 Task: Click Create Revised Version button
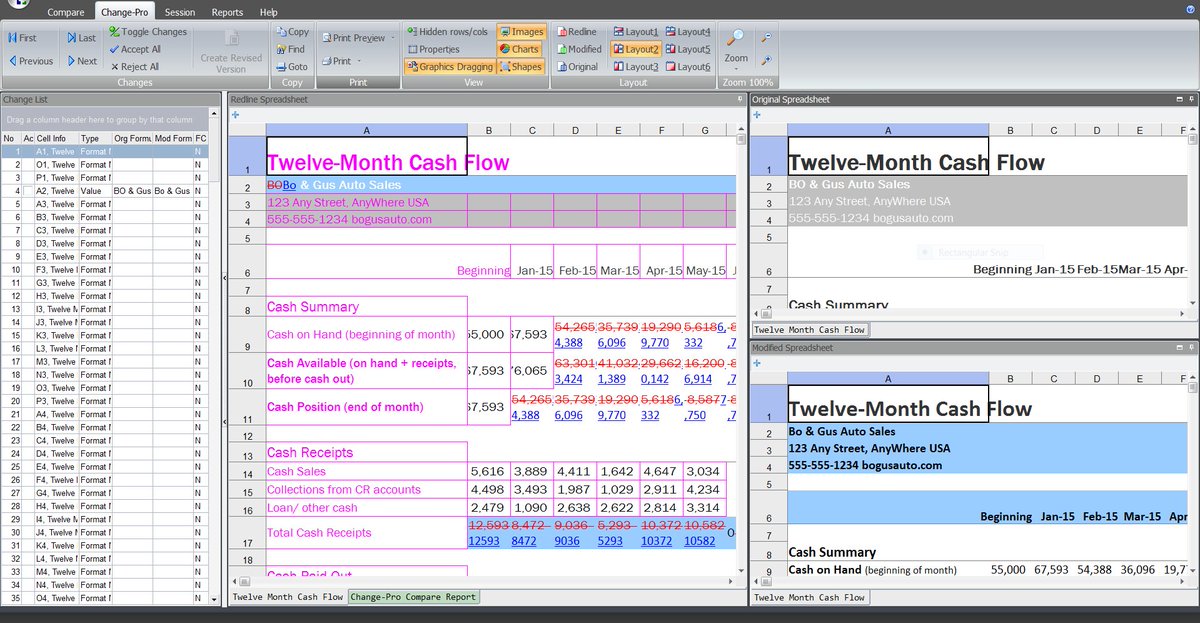[x=231, y=51]
